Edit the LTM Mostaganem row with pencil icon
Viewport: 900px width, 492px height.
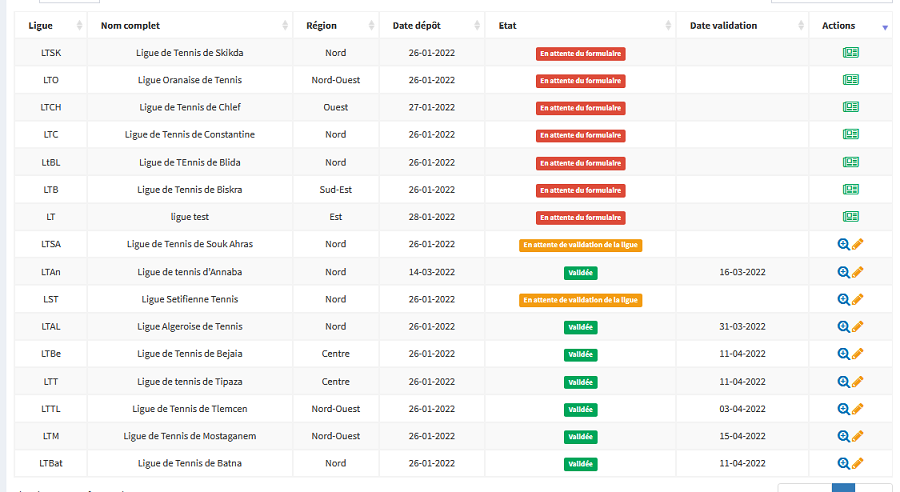[858, 436]
